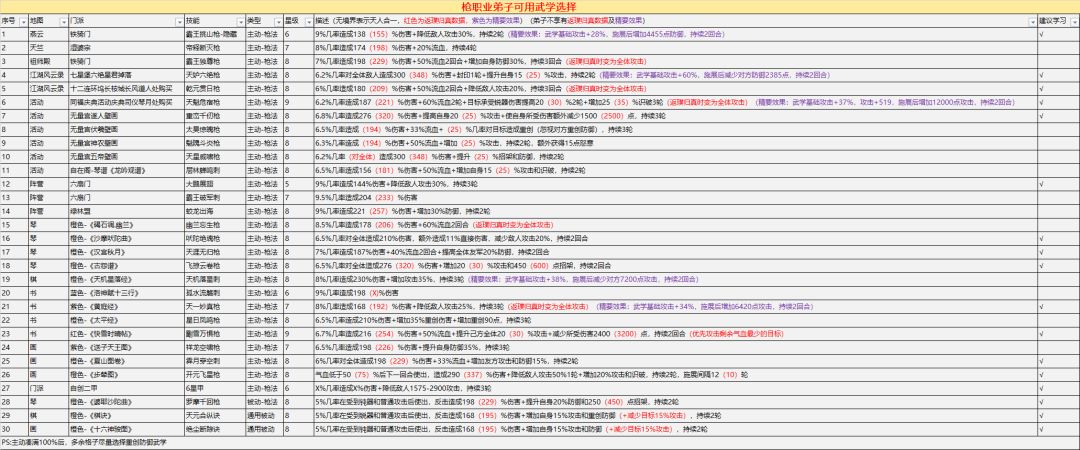The height and width of the screenshot is (450, 1080).
Task: Click the 建议学习 header cell
Action: 1059,21
